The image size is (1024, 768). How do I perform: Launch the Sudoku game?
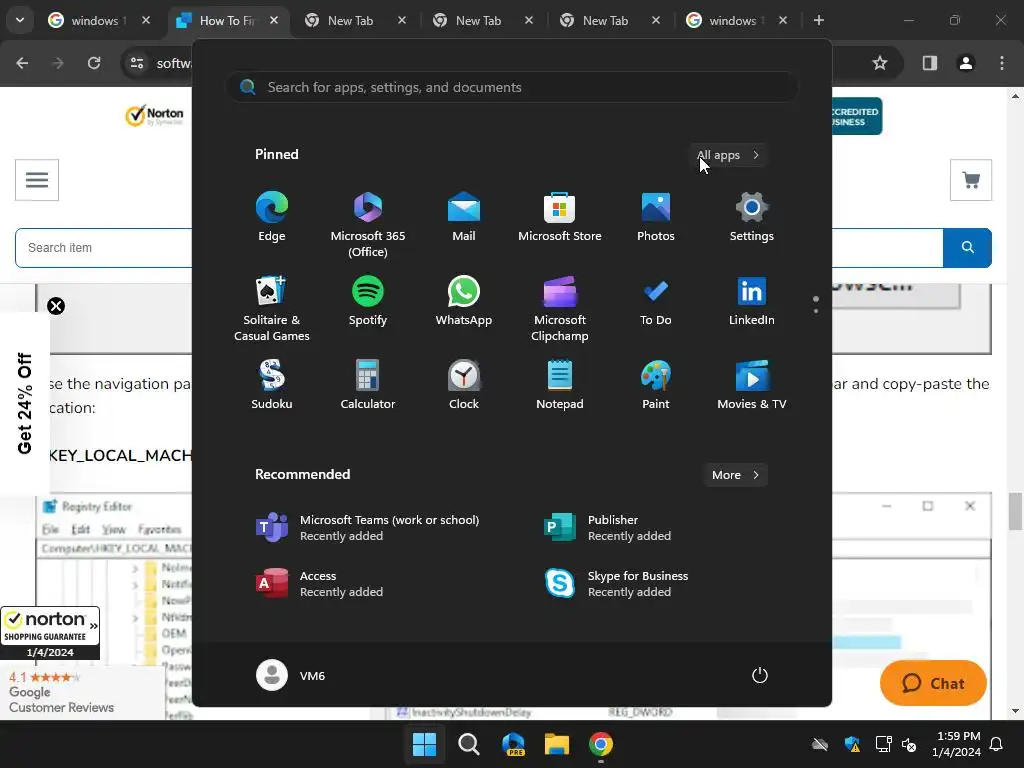point(272,385)
